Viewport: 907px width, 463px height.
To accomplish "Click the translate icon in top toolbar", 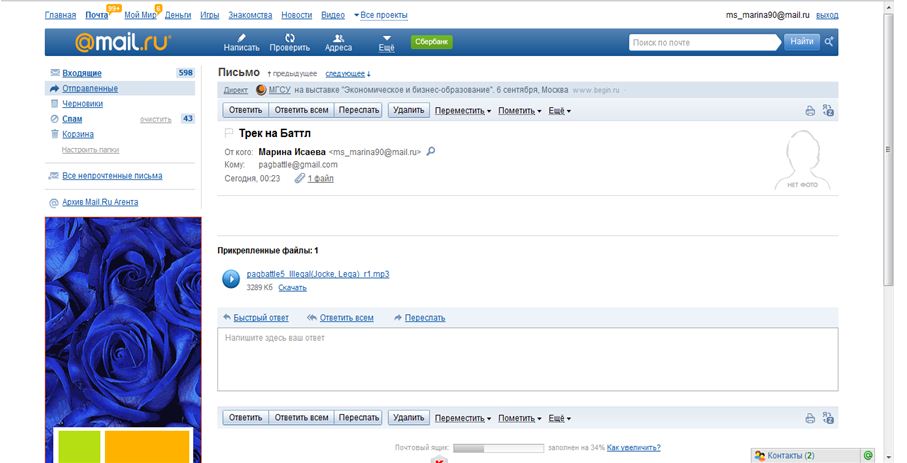I will point(828,111).
